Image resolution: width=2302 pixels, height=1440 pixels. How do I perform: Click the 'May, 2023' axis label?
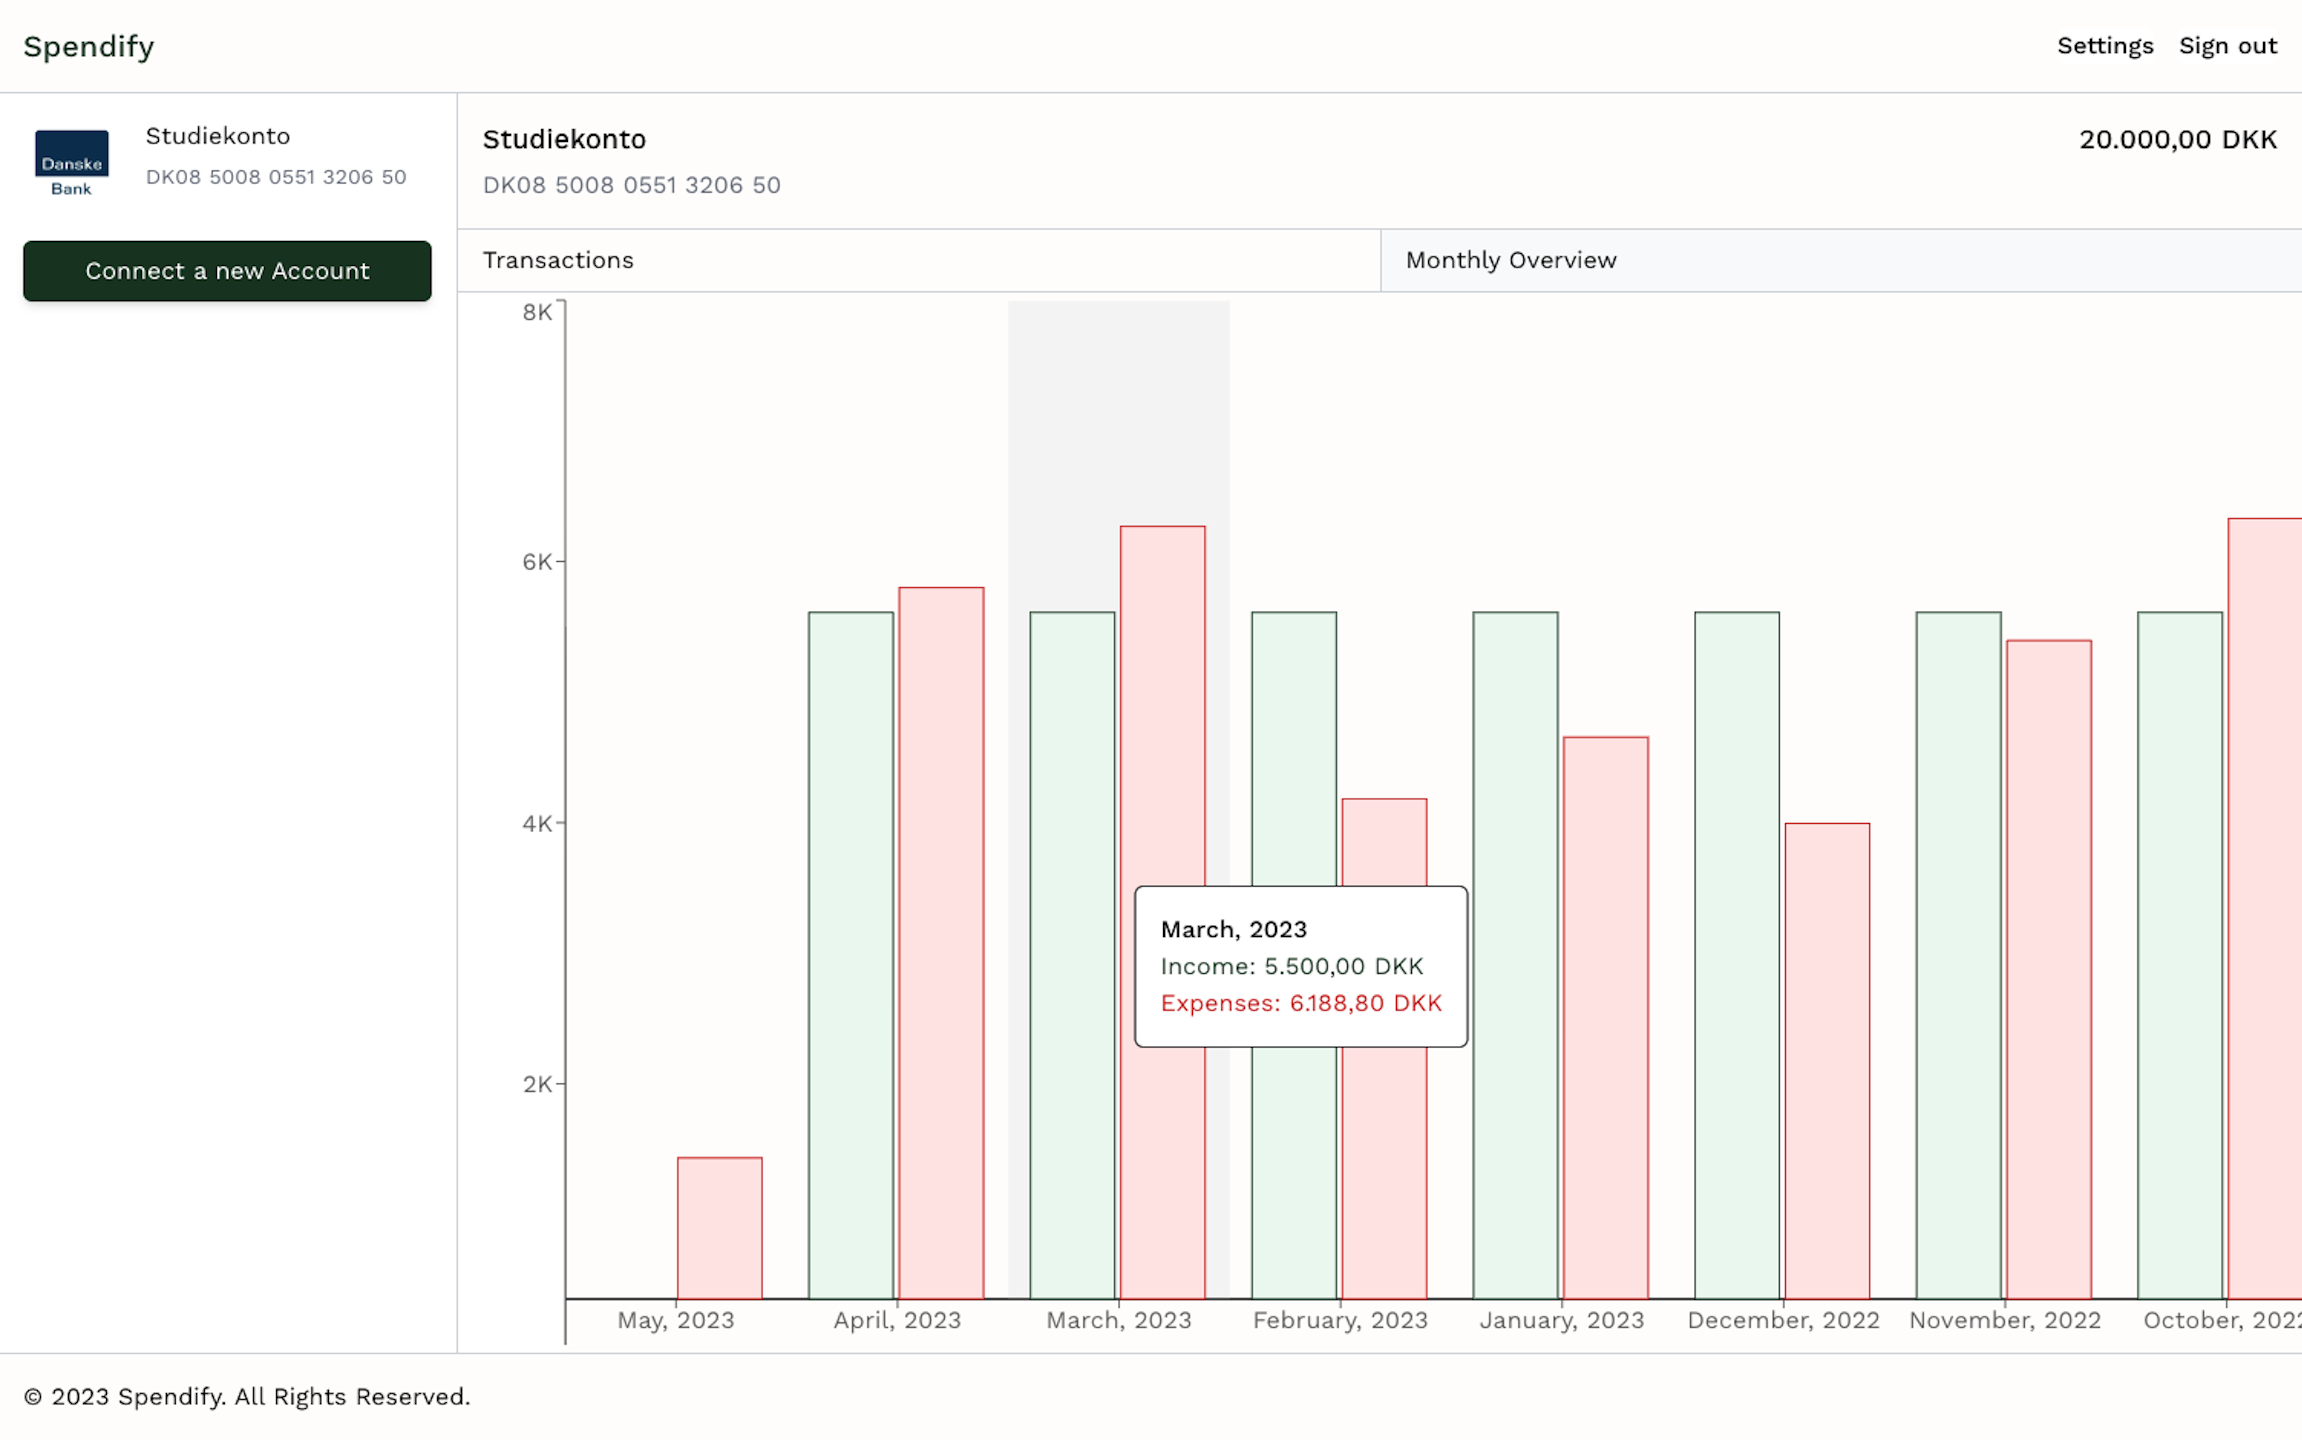pyautogui.click(x=676, y=1320)
